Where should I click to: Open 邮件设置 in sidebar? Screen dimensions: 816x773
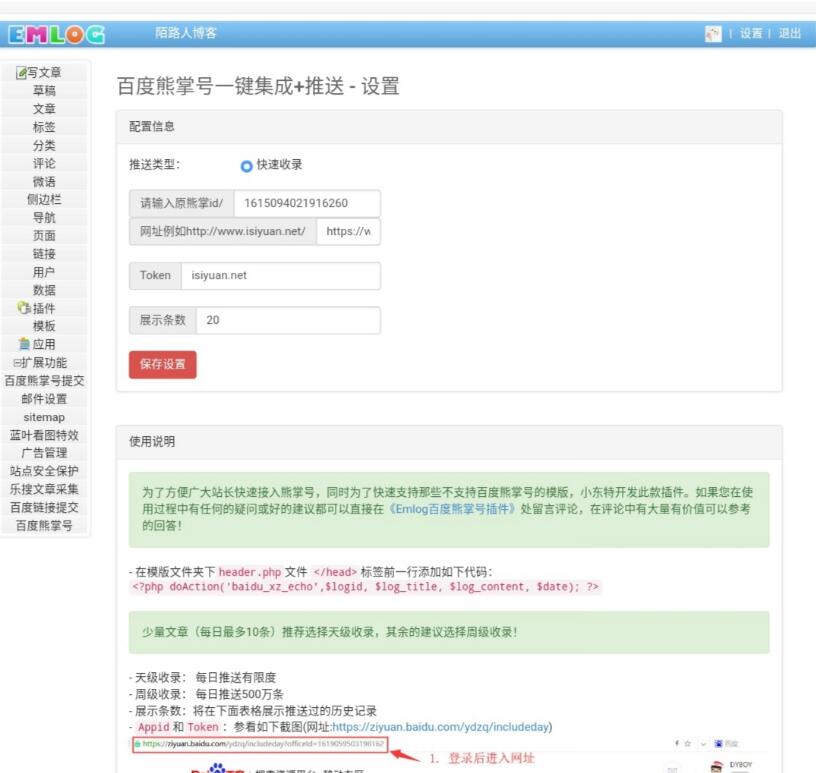[x=44, y=399]
